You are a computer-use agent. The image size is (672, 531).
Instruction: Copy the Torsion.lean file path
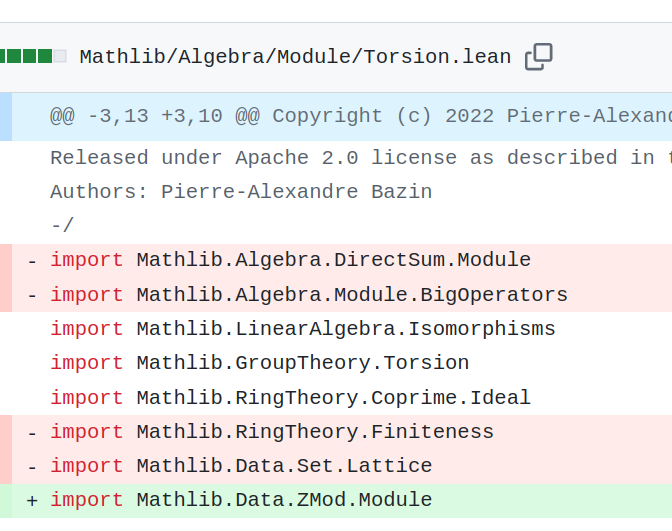(539, 57)
